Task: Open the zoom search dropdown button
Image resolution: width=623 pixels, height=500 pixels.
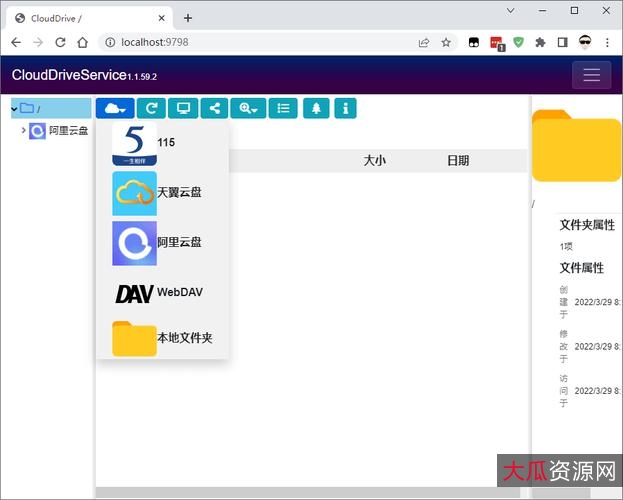Action: click(248, 108)
